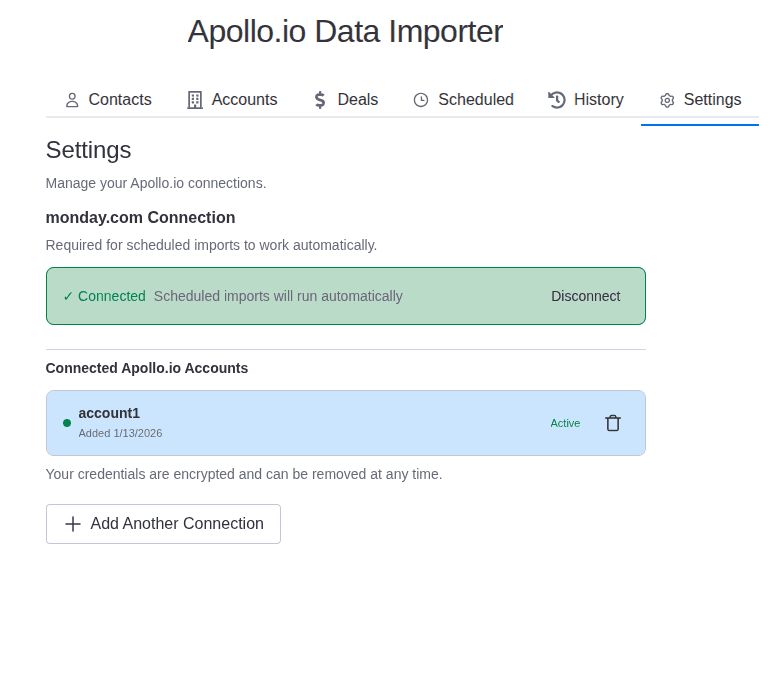Image resolution: width=782 pixels, height=697 pixels.
Task: Delete account1 with the trash icon
Action: click(x=613, y=423)
